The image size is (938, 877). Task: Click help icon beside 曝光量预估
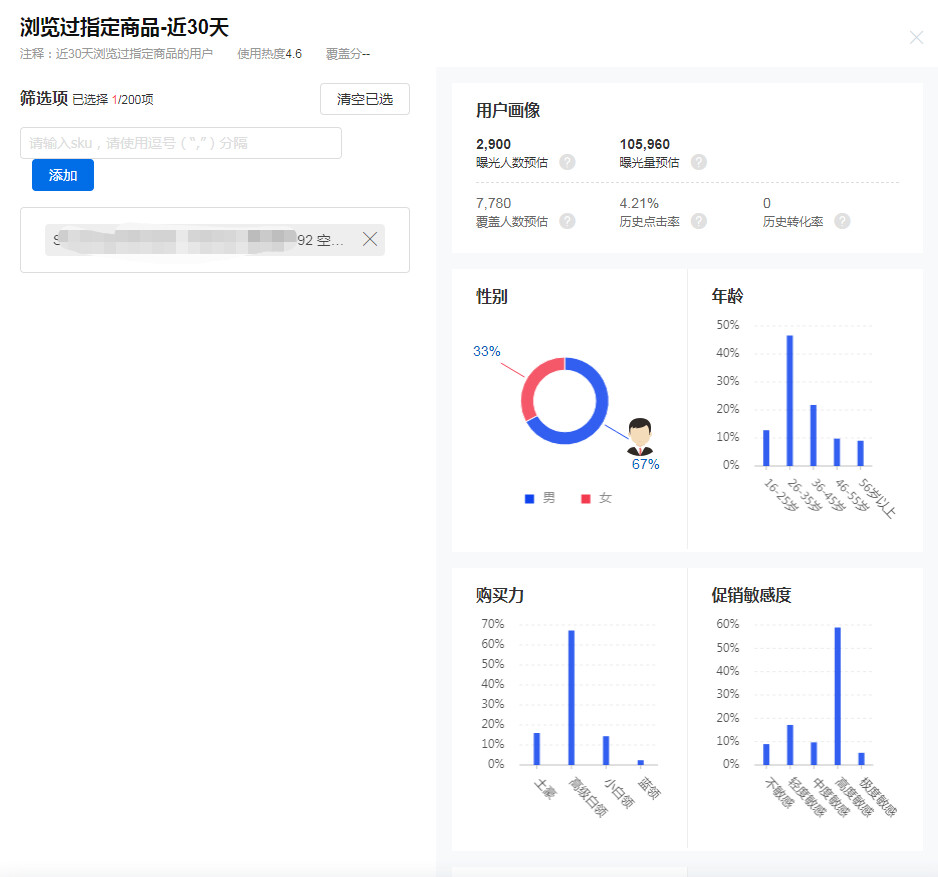point(699,162)
